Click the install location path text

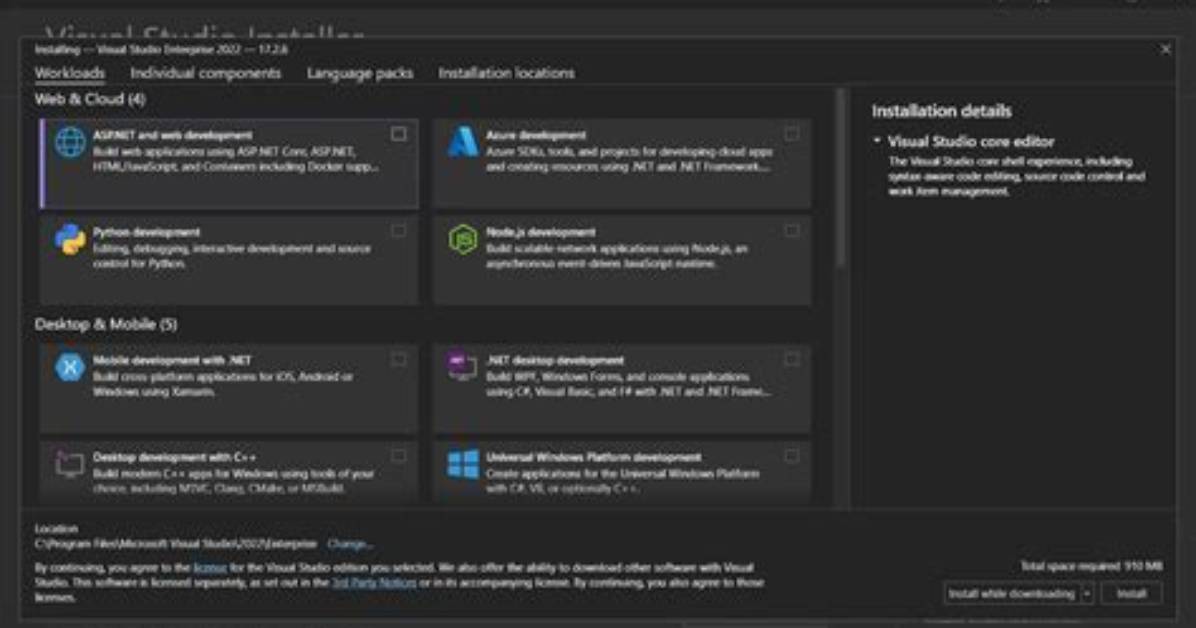pos(175,544)
